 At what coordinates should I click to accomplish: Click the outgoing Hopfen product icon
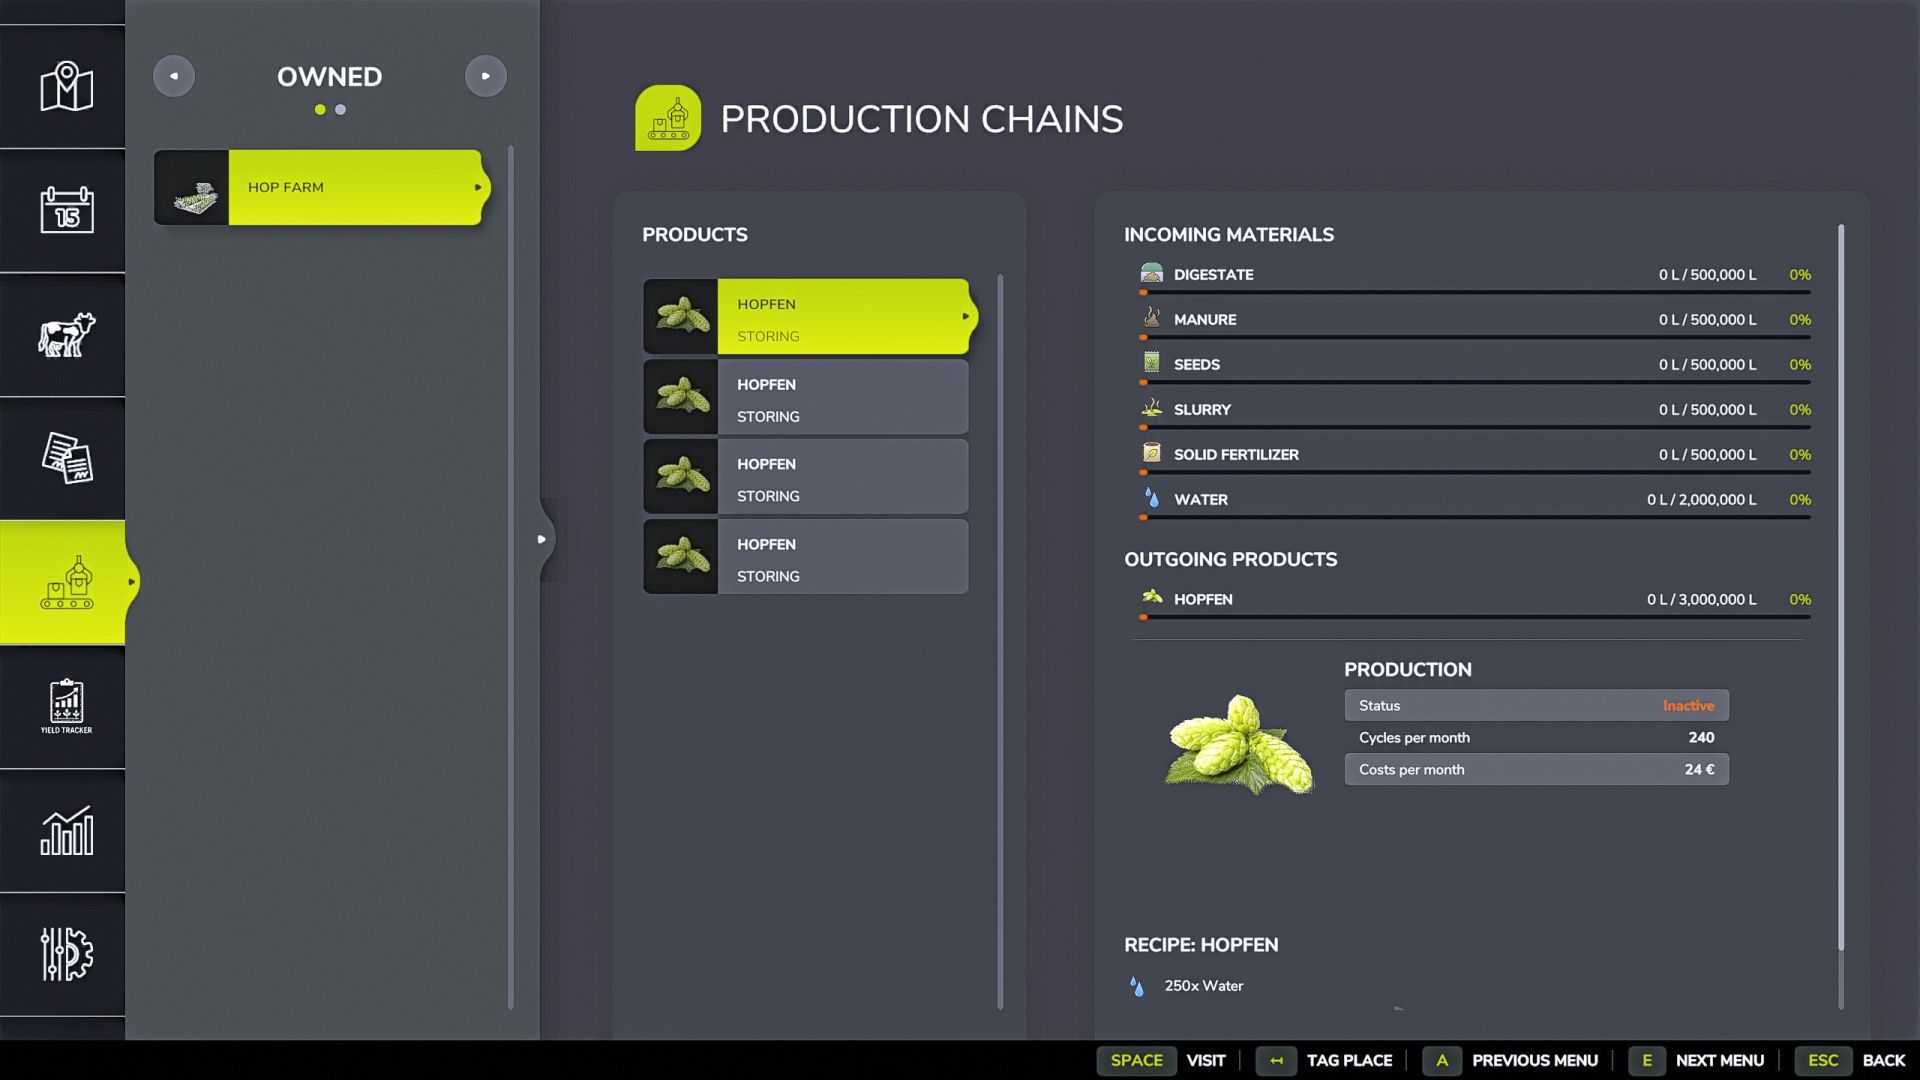point(1152,598)
